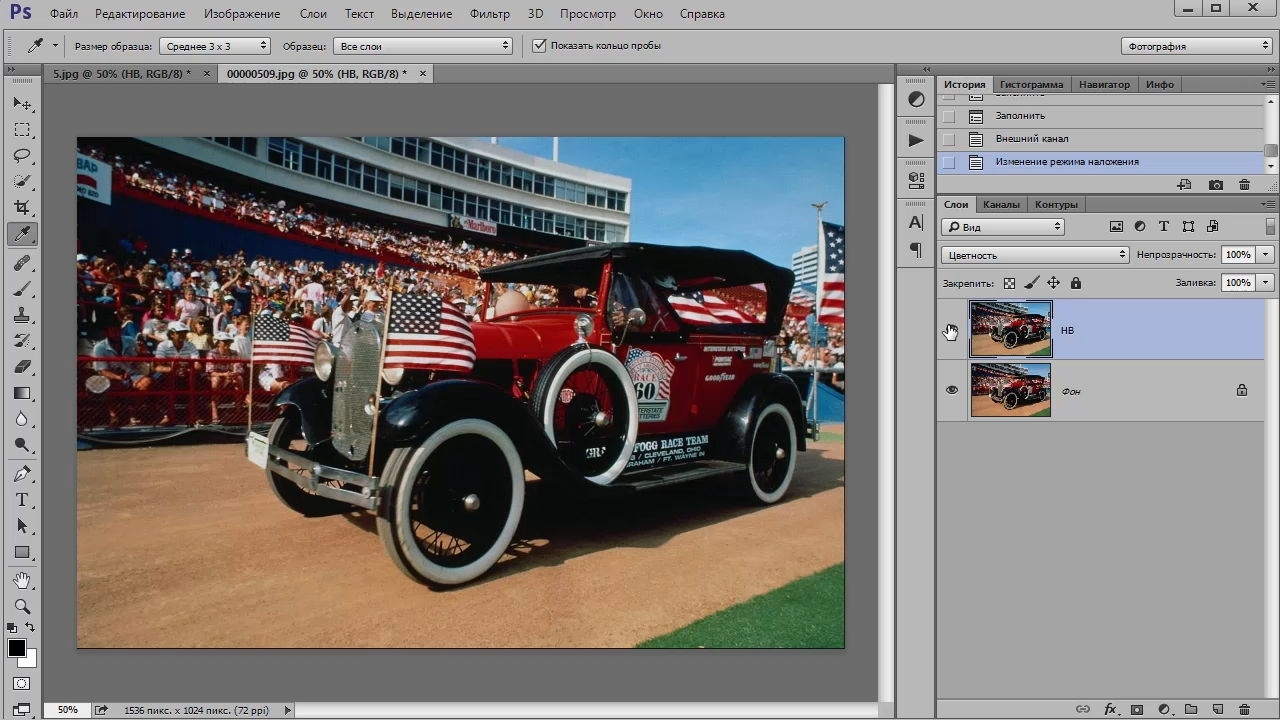Select the Hand tool
Image resolution: width=1280 pixels, height=720 pixels.
[22, 581]
